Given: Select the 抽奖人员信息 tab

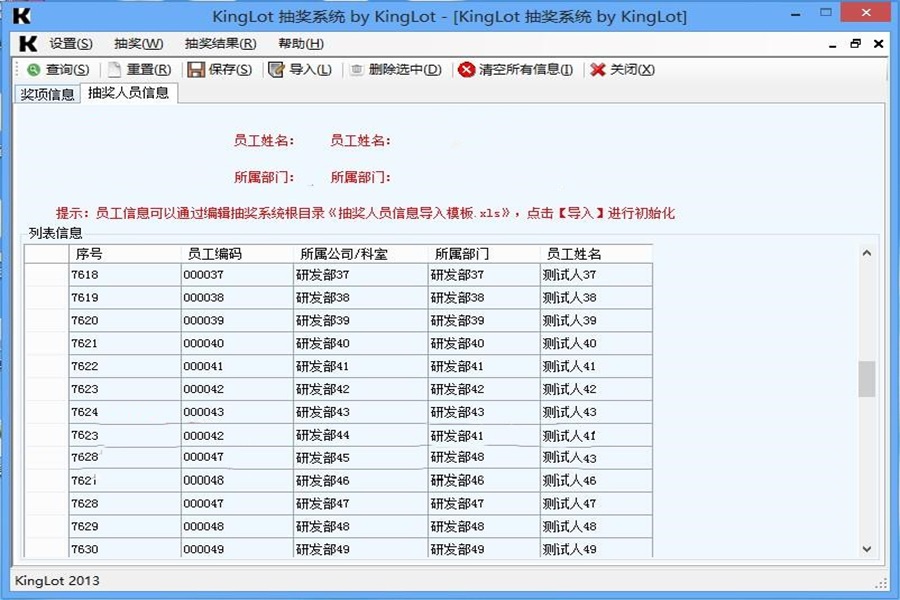Looking at the screenshot, I should (129, 93).
